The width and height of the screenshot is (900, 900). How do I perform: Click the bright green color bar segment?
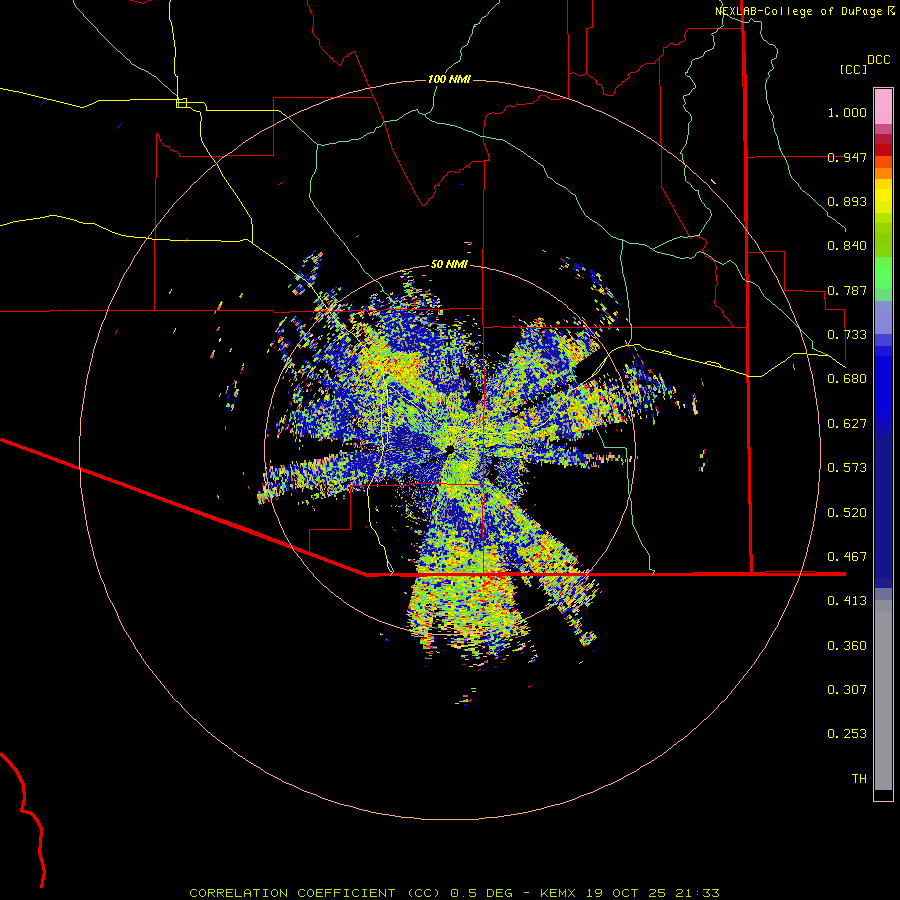click(883, 273)
